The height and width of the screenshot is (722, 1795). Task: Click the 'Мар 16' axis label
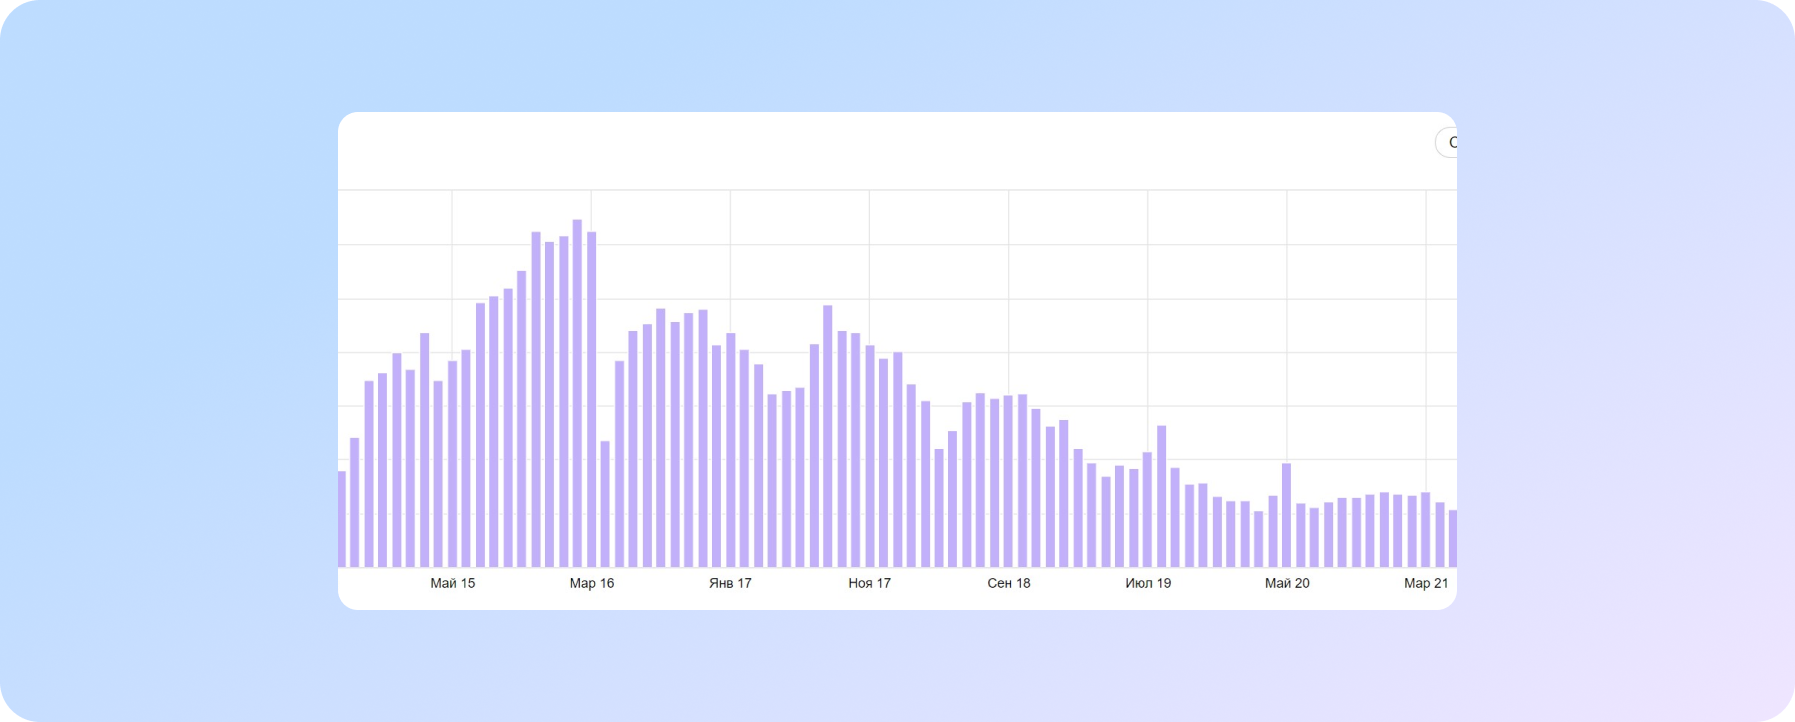(x=592, y=583)
